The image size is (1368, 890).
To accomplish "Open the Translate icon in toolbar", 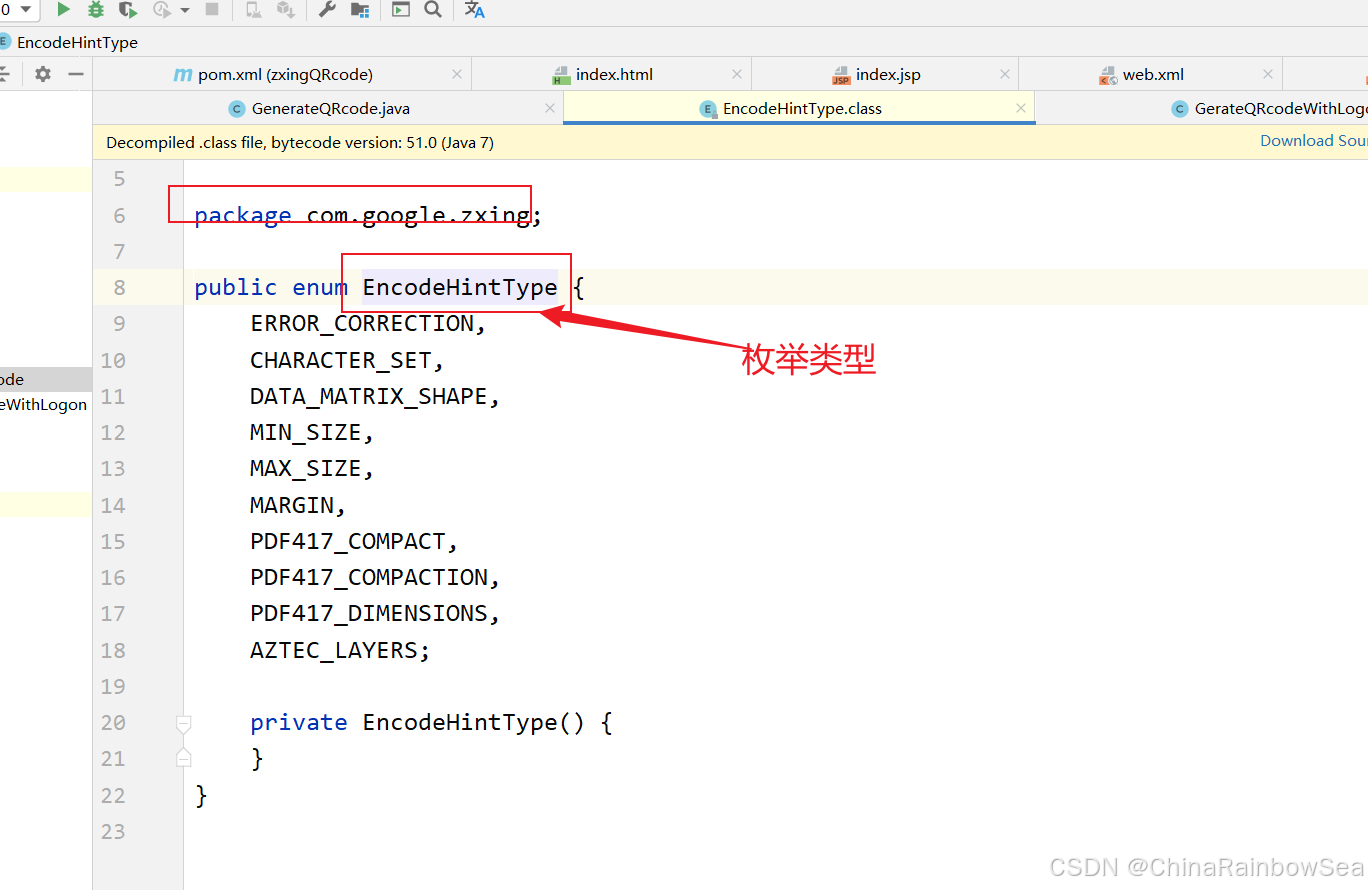I will tap(475, 10).
